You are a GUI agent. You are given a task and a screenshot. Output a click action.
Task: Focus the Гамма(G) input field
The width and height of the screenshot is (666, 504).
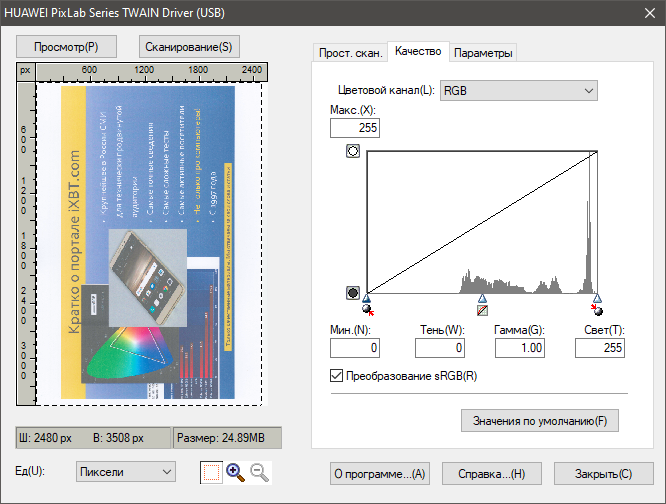pos(520,348)
